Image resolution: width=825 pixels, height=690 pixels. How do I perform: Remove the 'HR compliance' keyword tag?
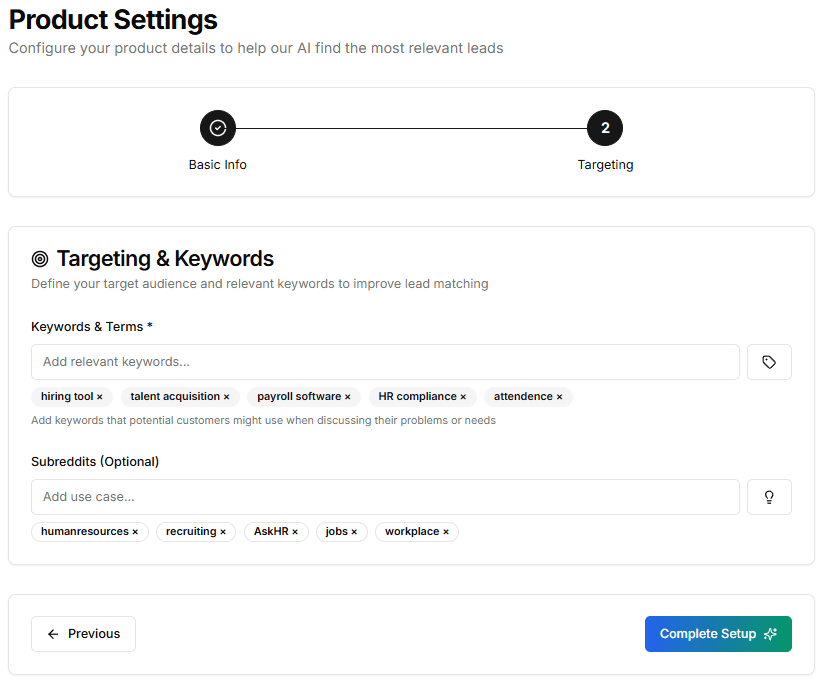click(463, 397)
